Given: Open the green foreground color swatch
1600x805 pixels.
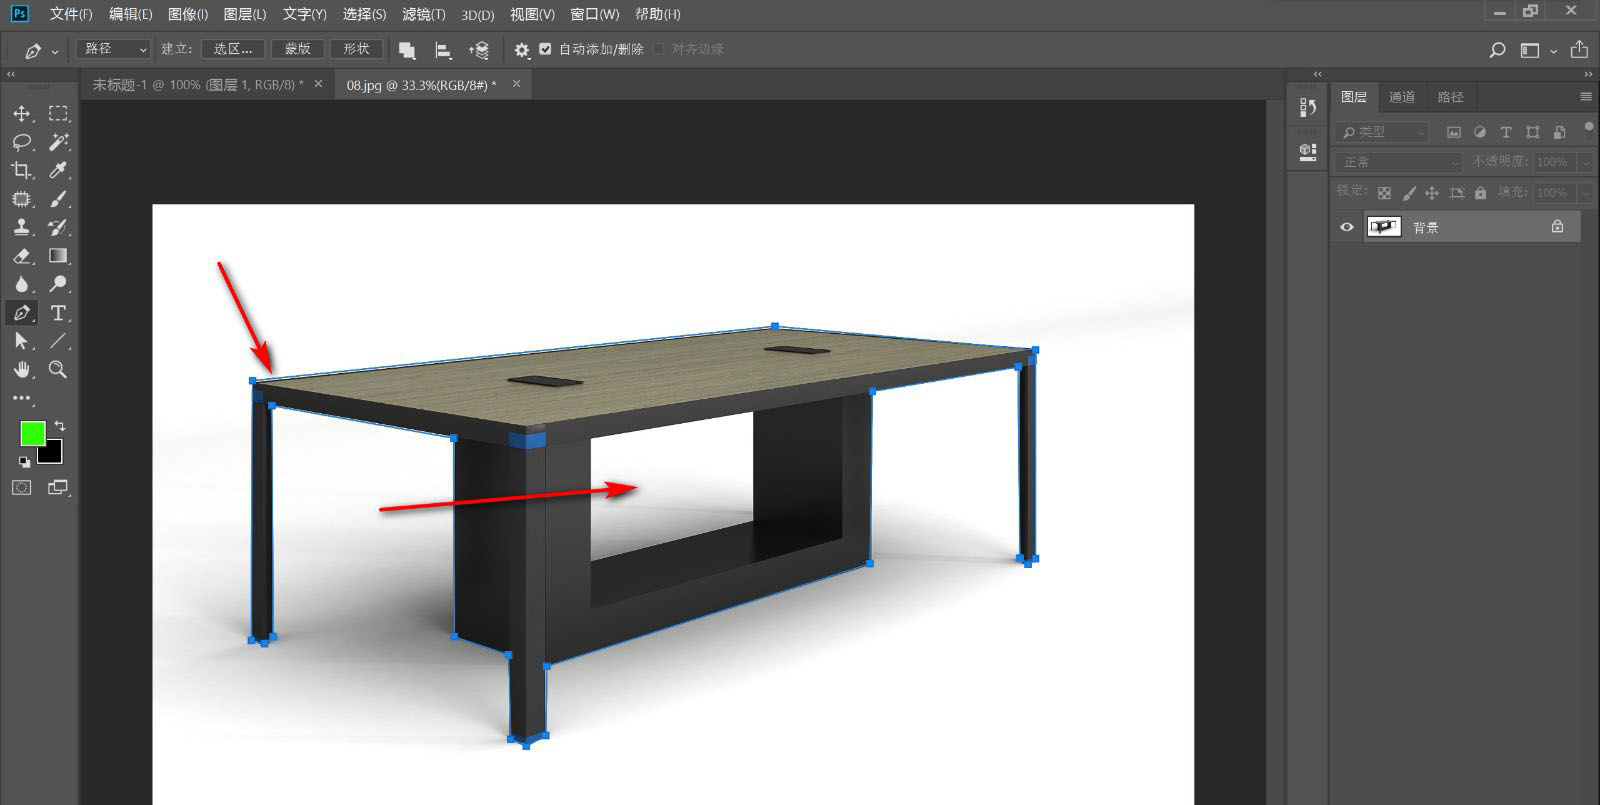Looking at the screenshot, I should (x=32, y=433).
